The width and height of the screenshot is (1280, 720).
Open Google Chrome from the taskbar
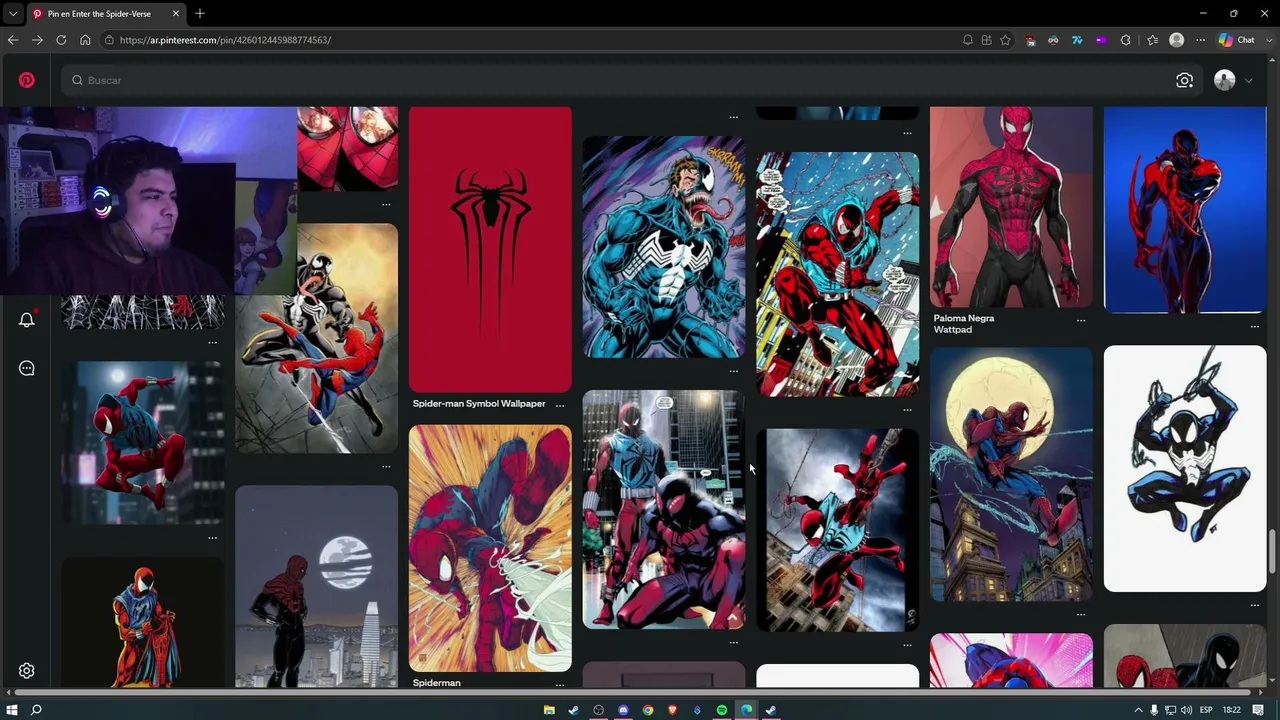point(648,710)
